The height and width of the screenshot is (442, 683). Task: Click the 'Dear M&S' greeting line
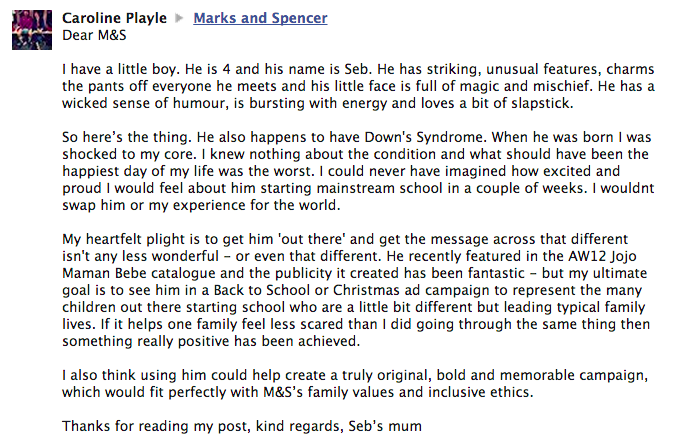[94, 35]
